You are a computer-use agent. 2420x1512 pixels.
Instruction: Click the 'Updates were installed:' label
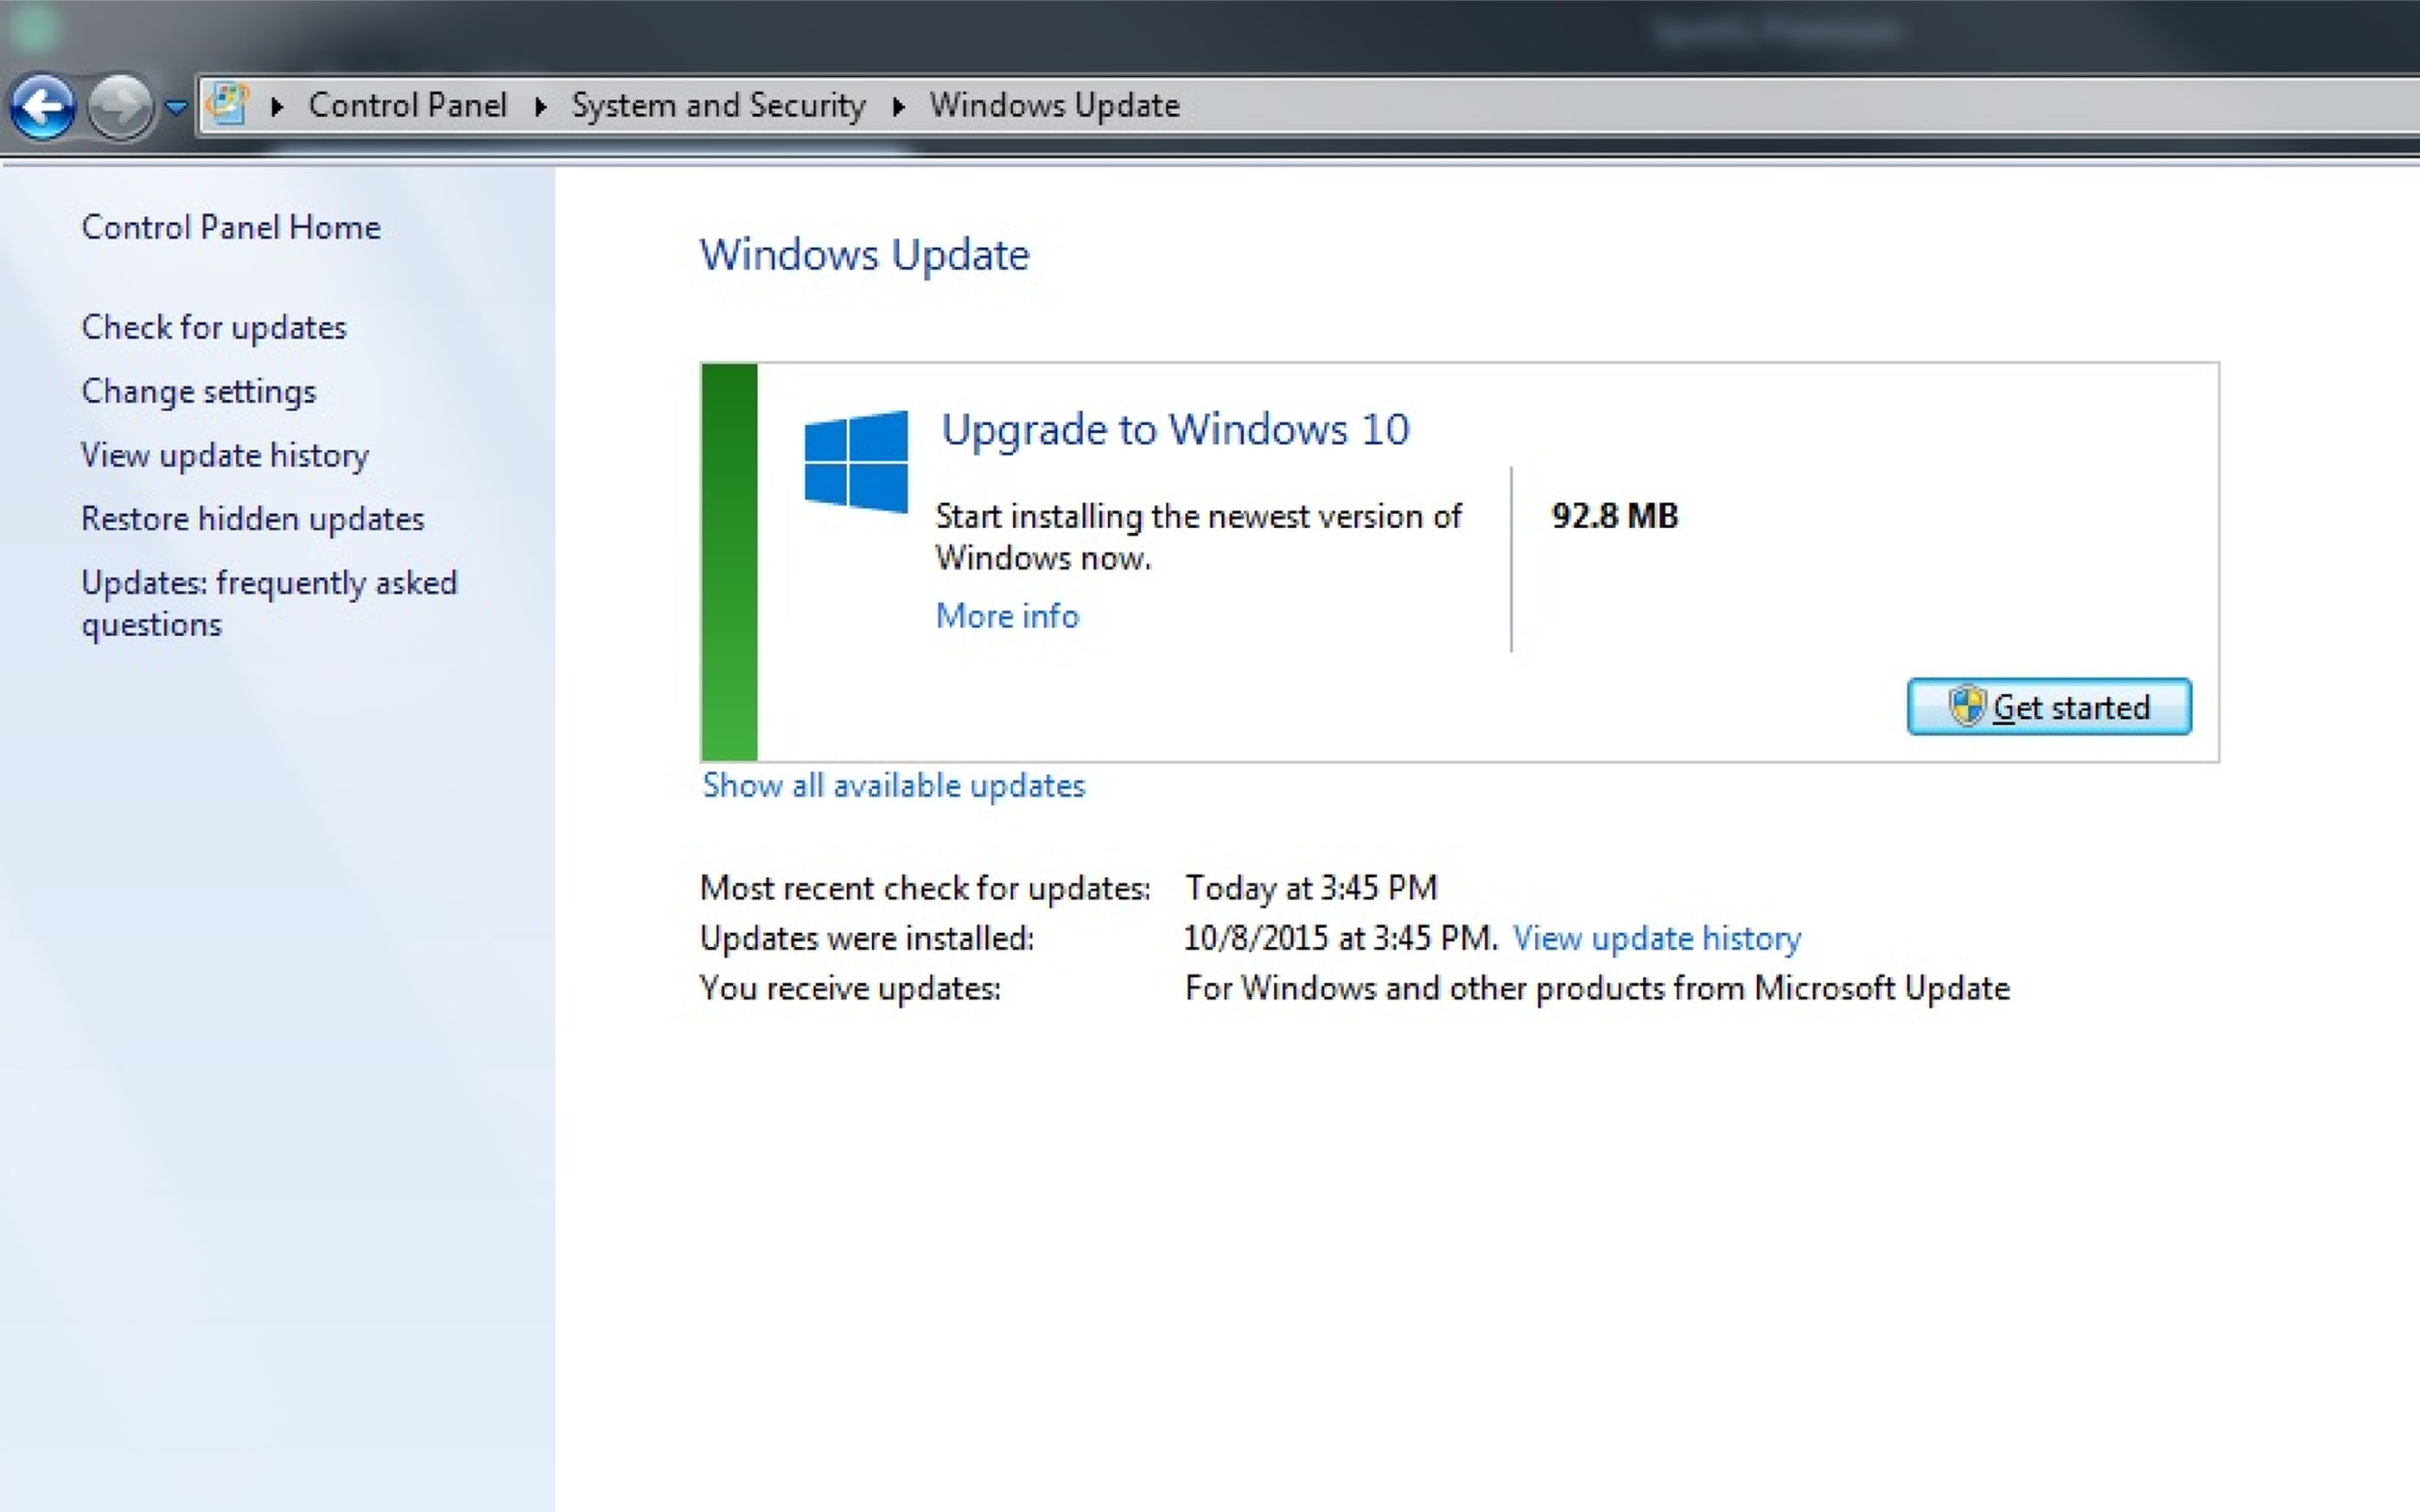(867, 938)
